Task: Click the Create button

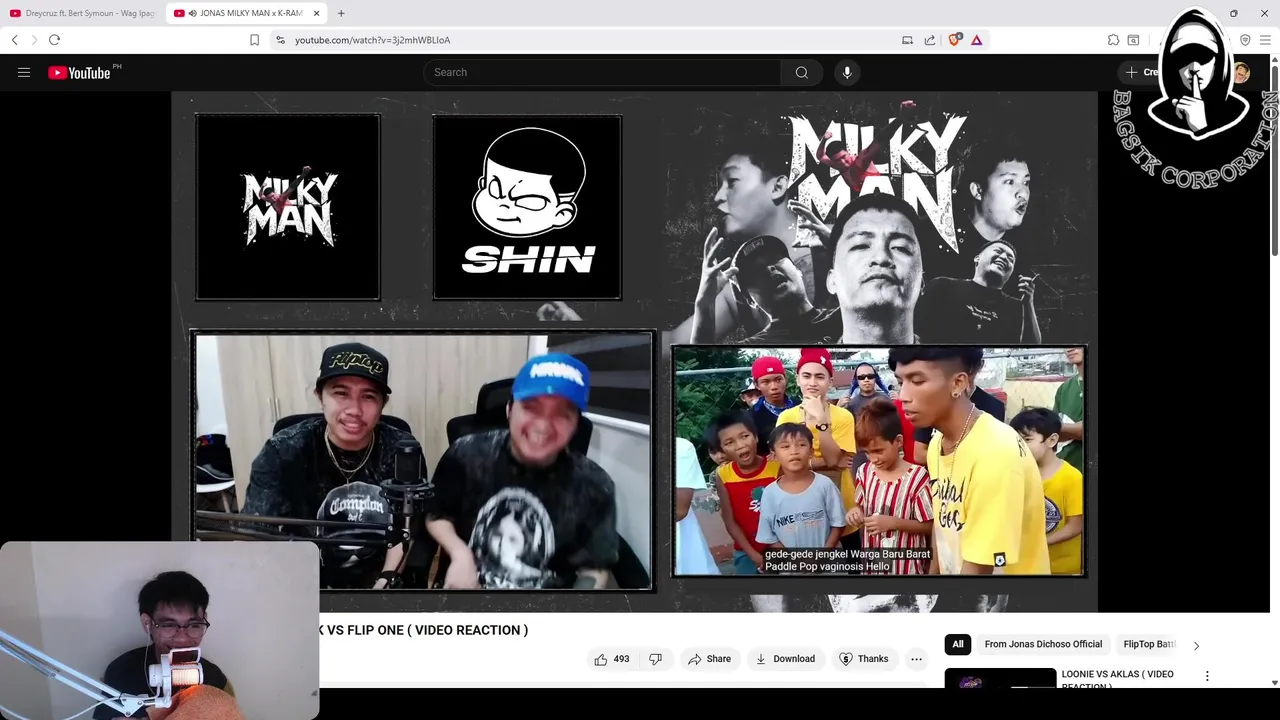Action: pyautogui.click(x=1140, y=72)
